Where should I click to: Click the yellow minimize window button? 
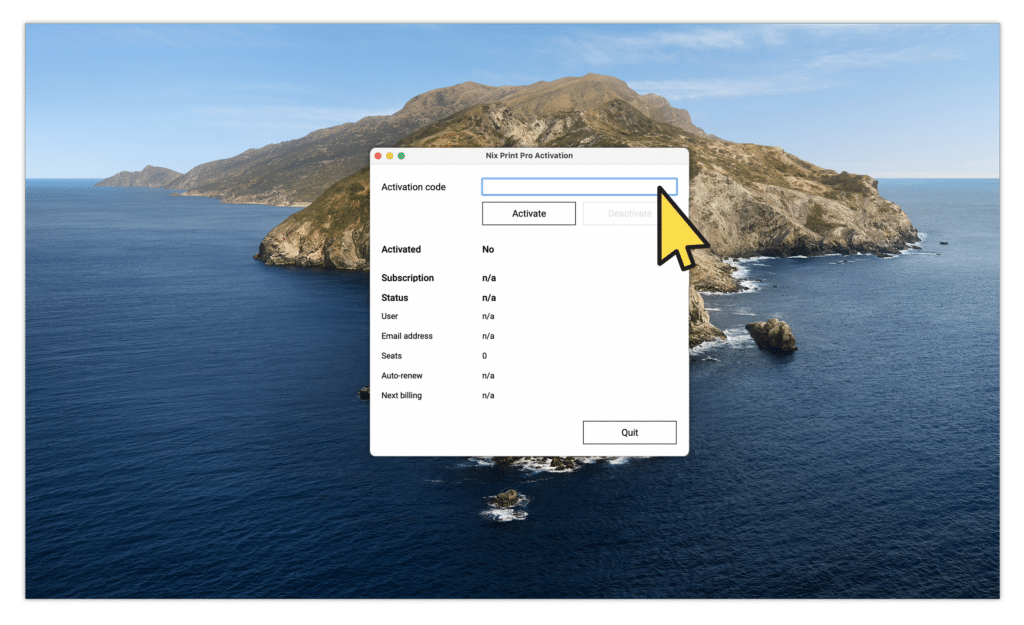coord(391,157)
